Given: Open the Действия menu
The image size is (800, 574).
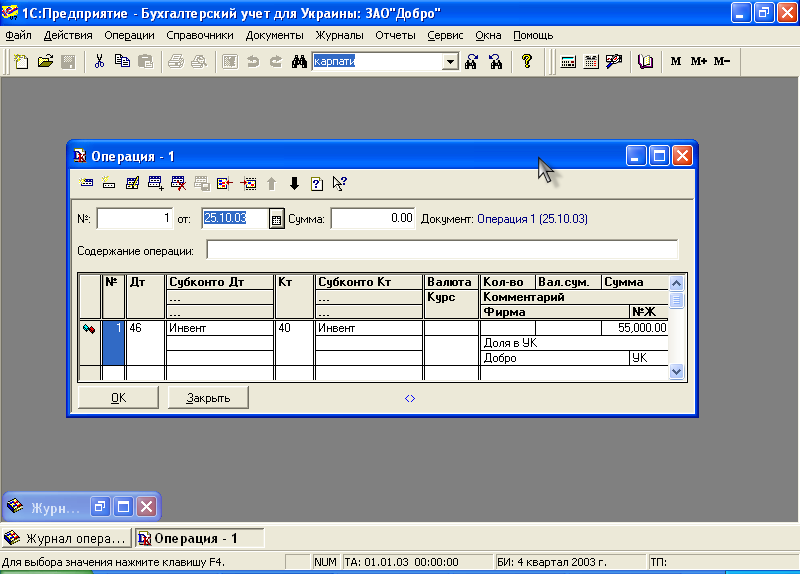Looking at the screenshot, I should (x=68, y=35).
